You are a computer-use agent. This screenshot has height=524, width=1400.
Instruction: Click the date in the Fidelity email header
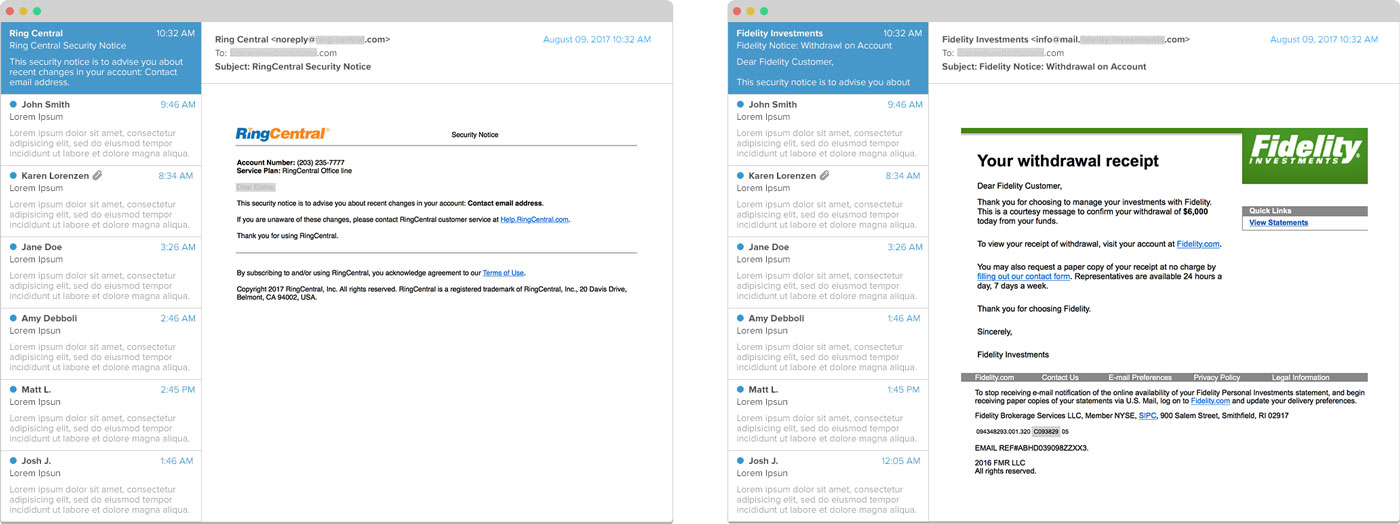(x=1324, y=39)
